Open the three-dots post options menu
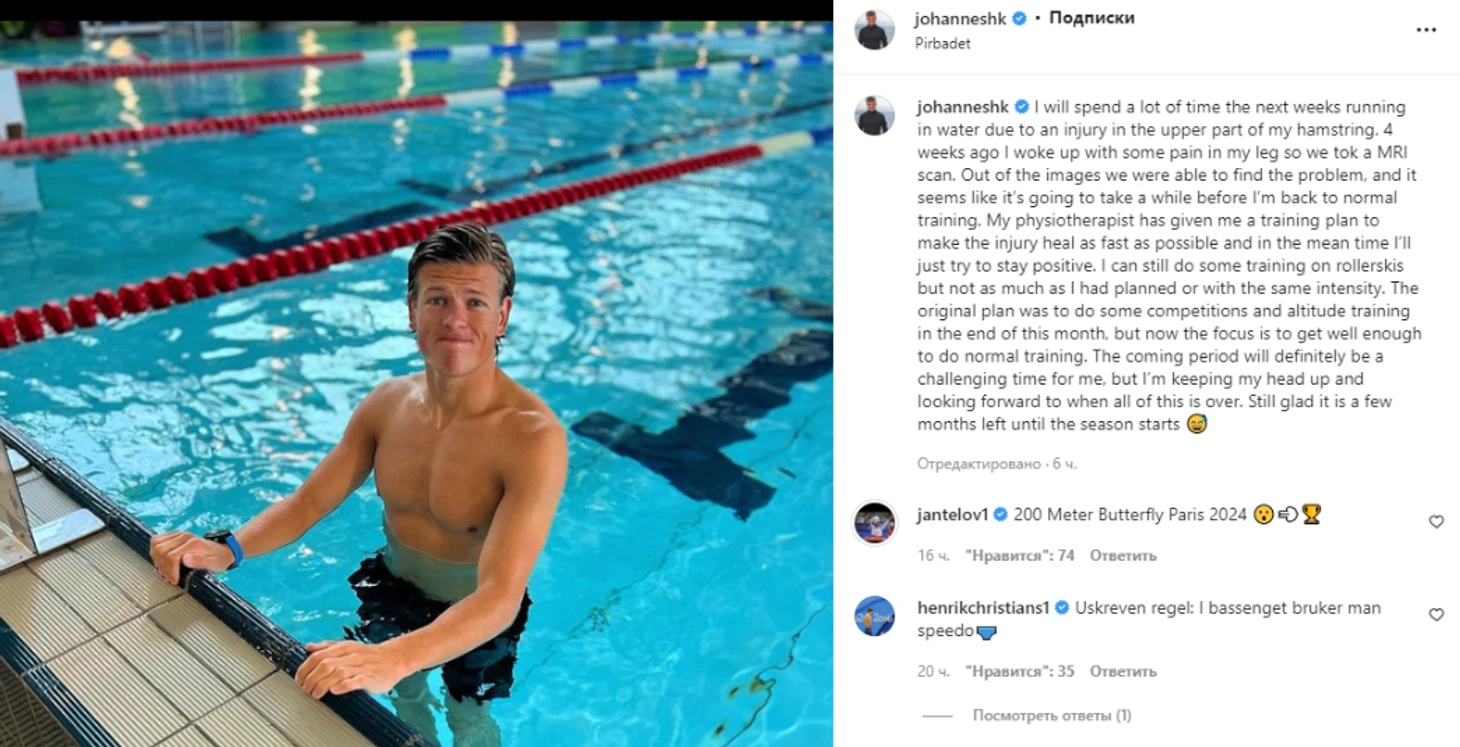 (x=1426, y=30)
